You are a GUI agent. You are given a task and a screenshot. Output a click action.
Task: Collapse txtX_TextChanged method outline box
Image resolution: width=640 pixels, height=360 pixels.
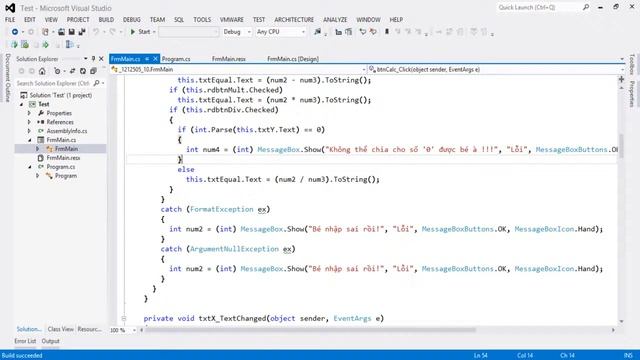click(x=124, y=318)
